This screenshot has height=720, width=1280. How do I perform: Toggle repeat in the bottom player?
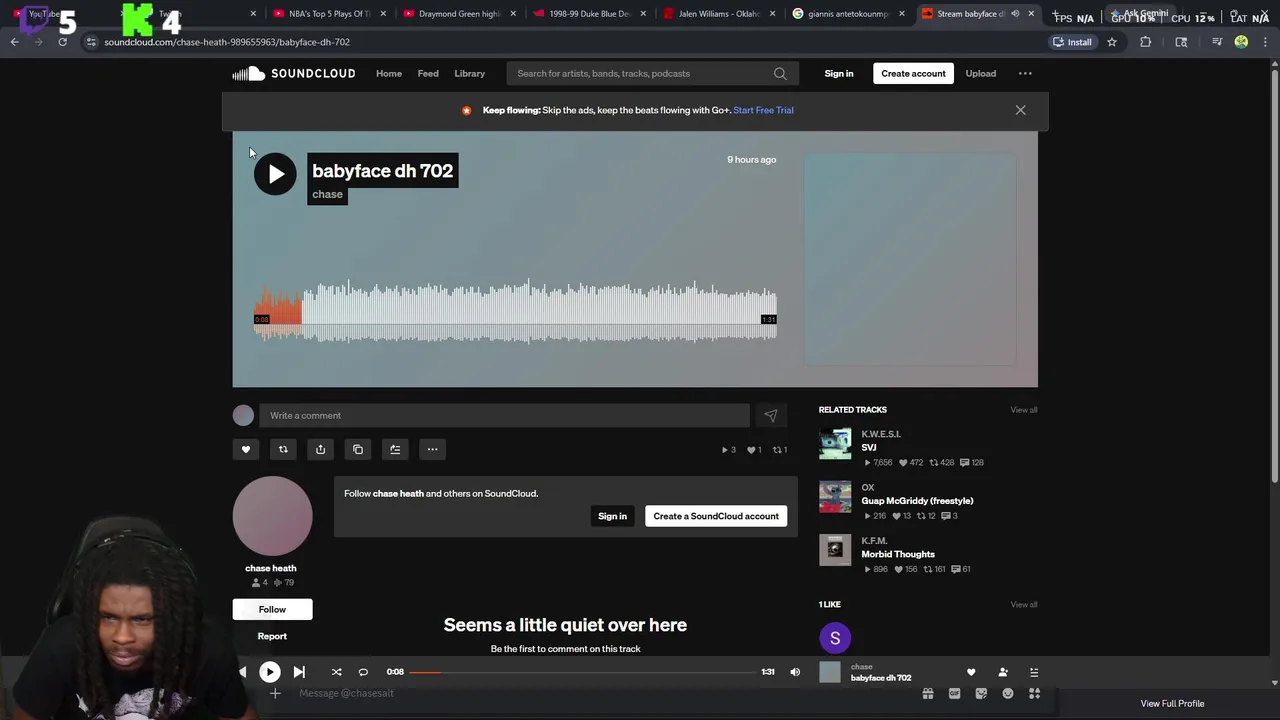pyautogui.click(x=363, y=672)
